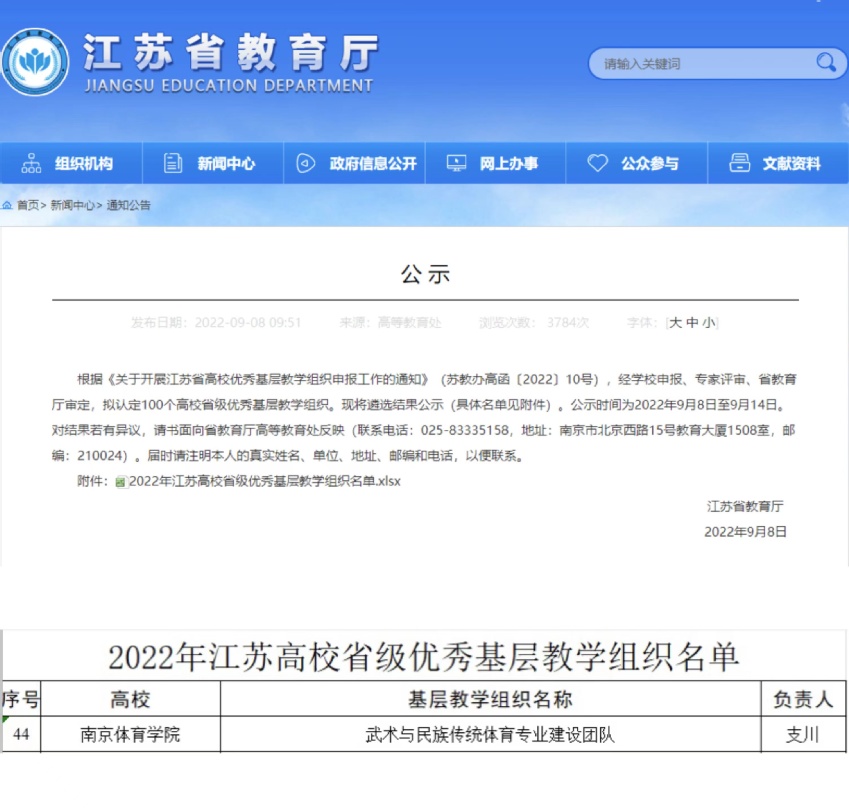Click the 江苏省教育厅 site title
849x808 pixels.
click(231, 52)
